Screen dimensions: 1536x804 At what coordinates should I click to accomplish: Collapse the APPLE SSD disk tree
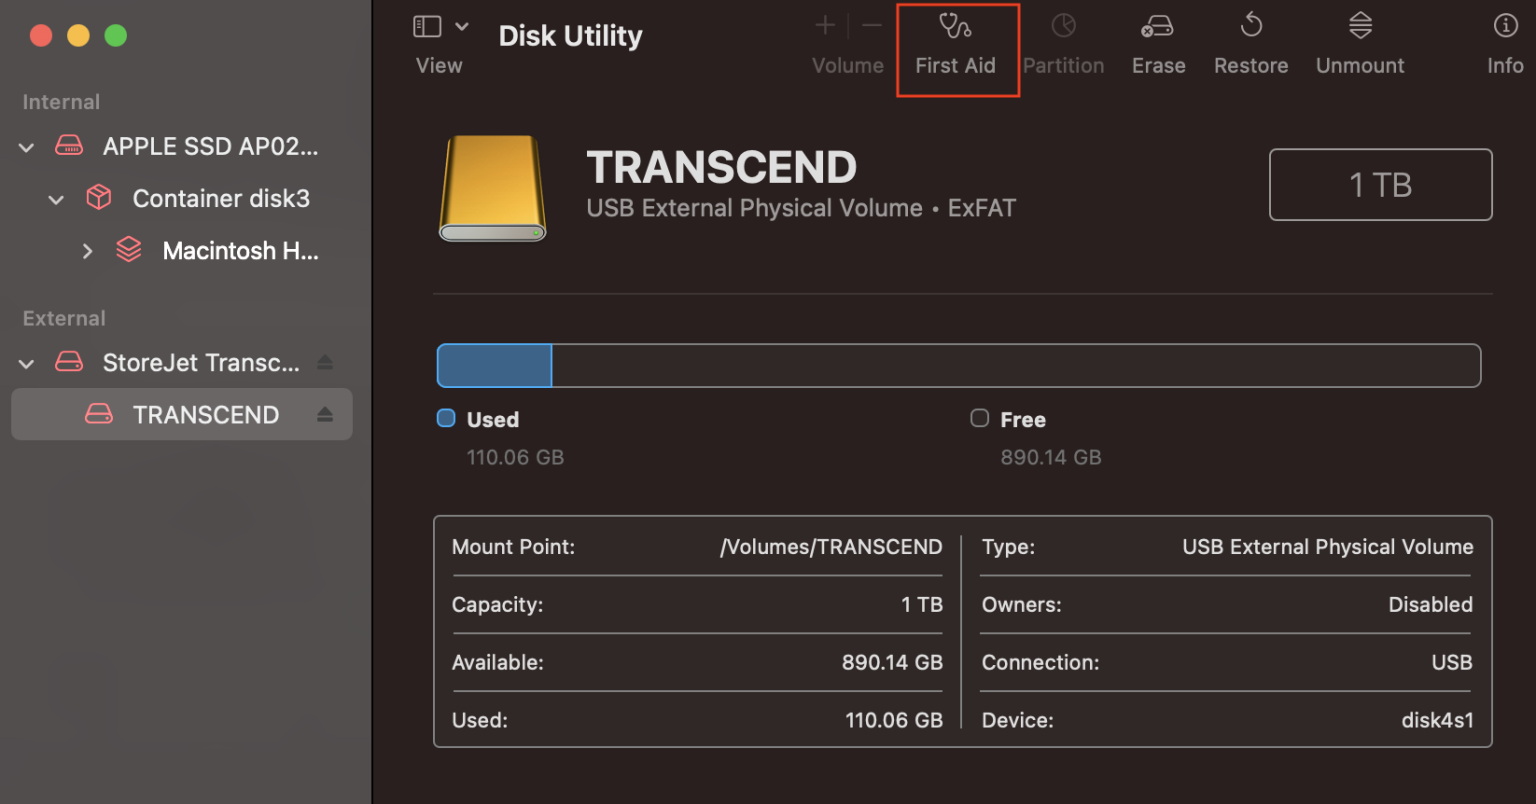27,148
